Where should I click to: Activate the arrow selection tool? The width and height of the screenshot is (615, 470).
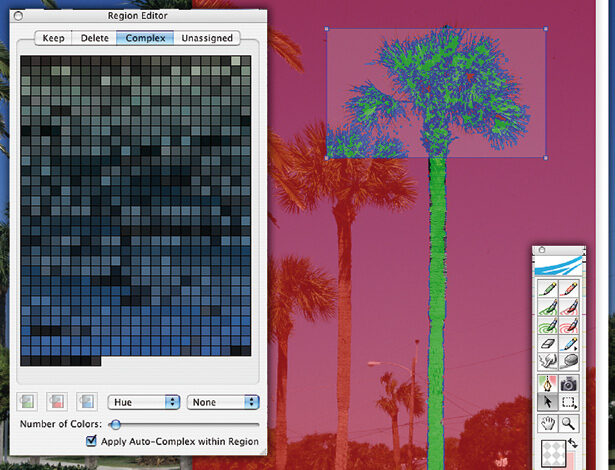[548, 402]
